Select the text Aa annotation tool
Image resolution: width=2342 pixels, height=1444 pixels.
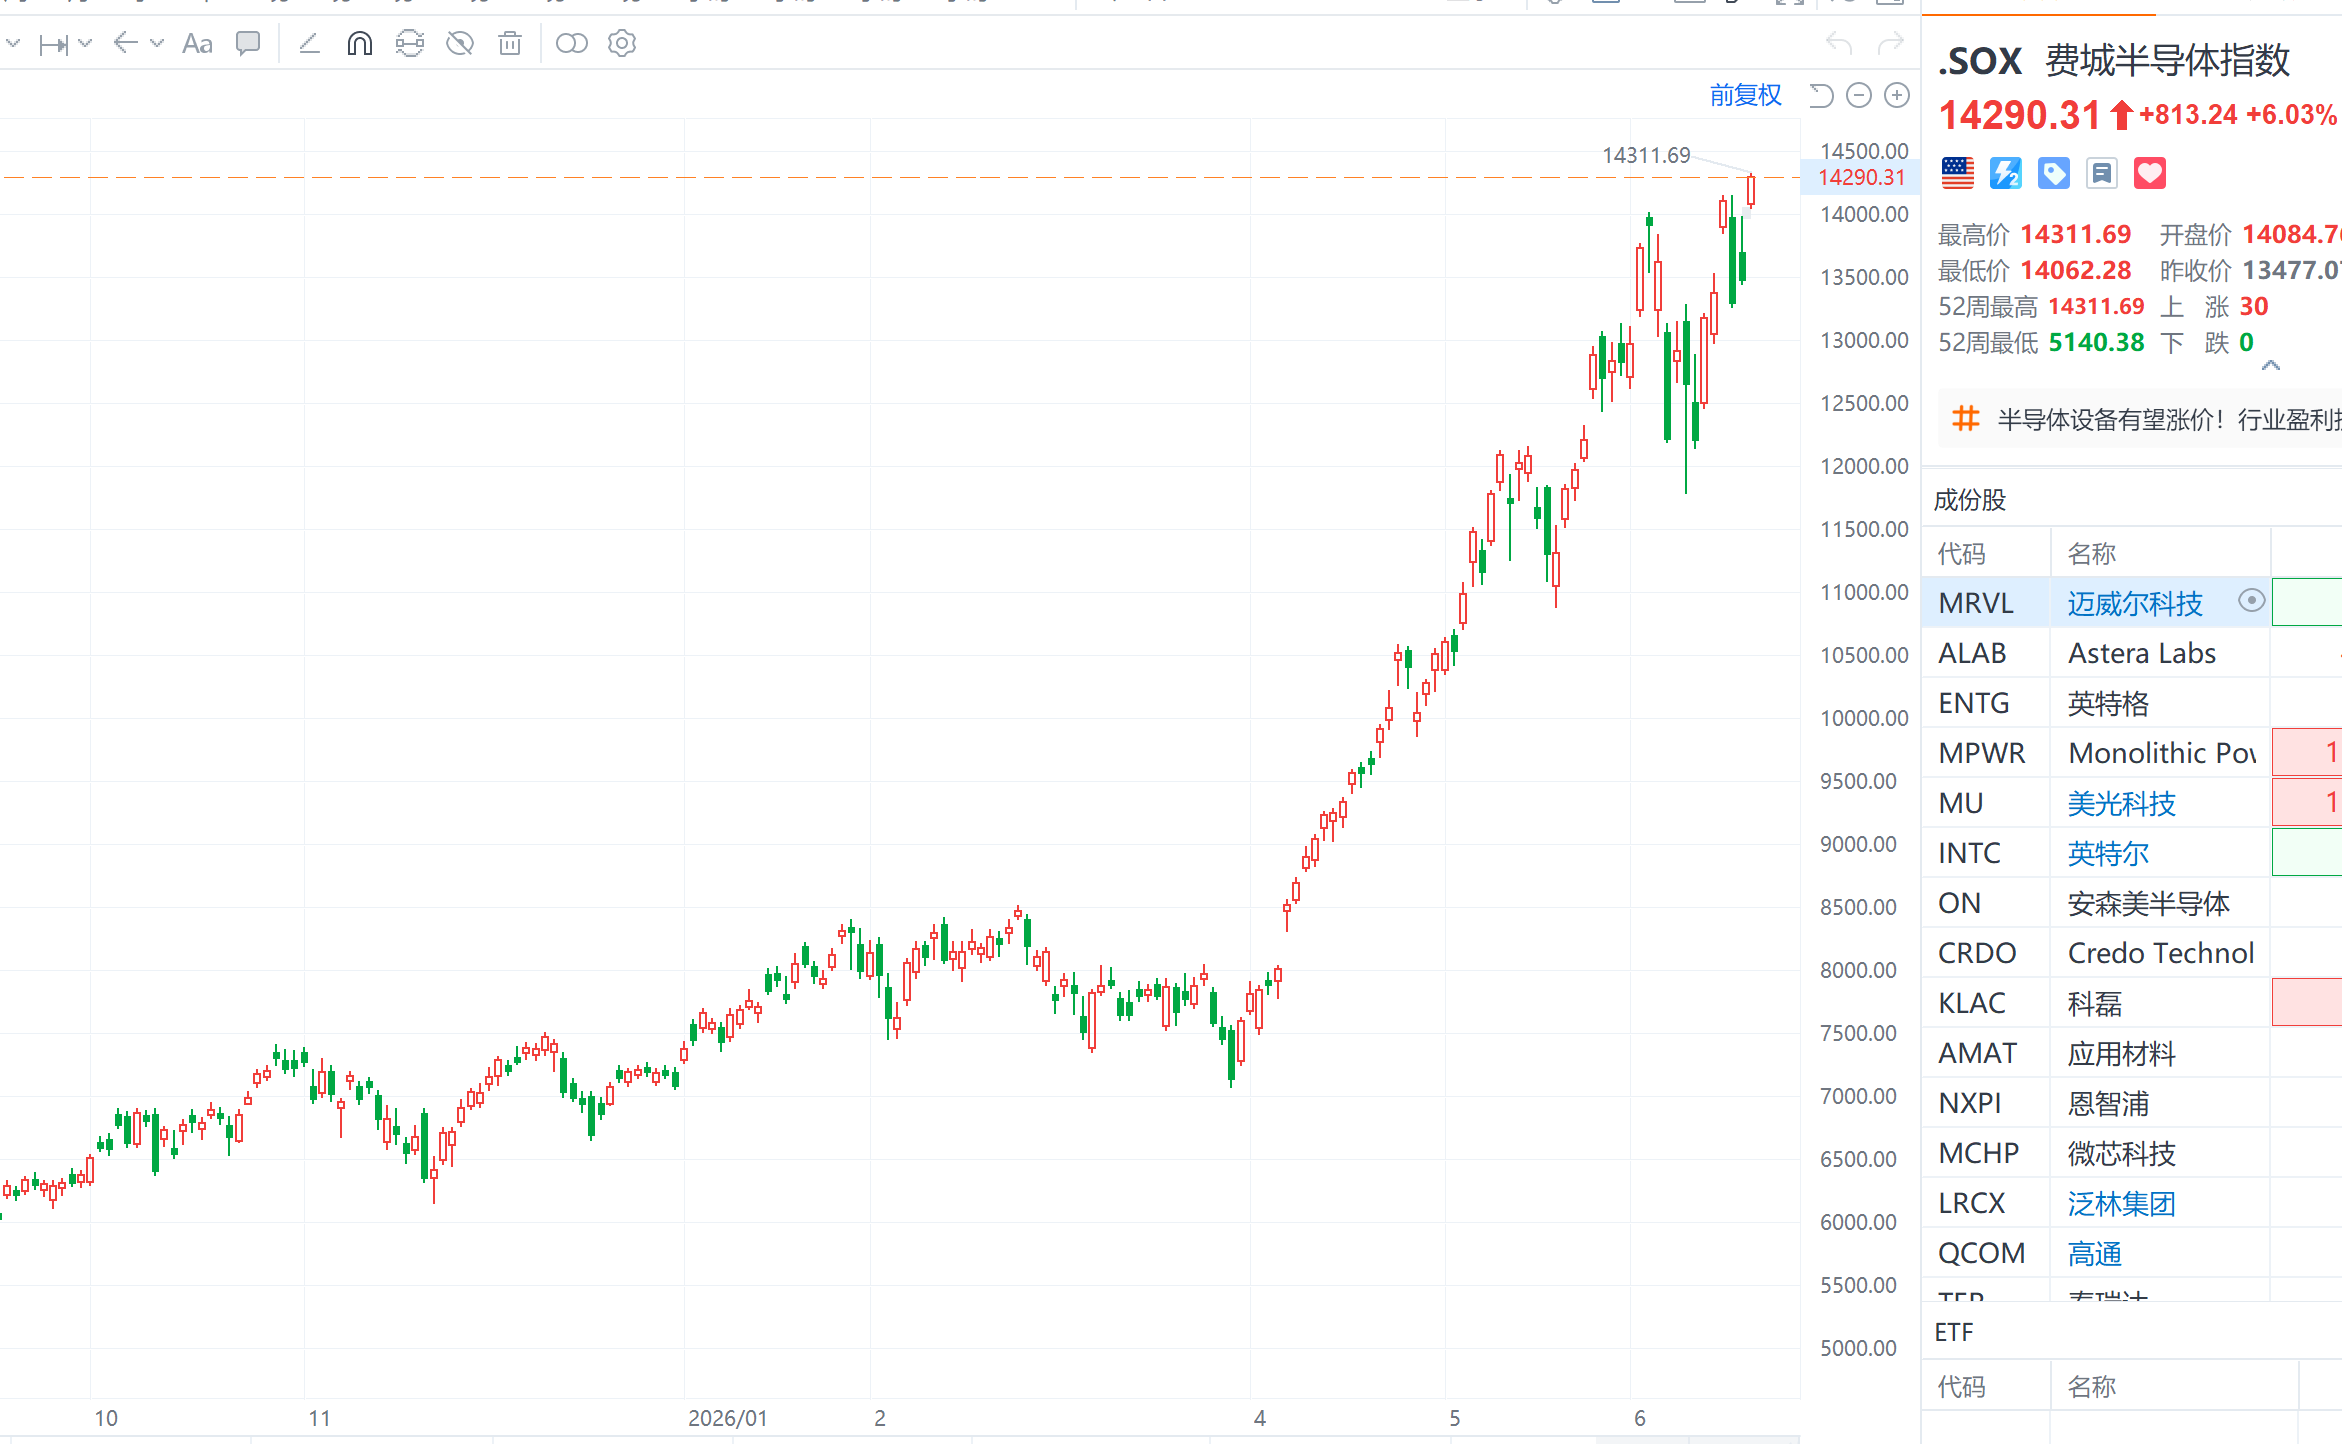coord(197,44)
